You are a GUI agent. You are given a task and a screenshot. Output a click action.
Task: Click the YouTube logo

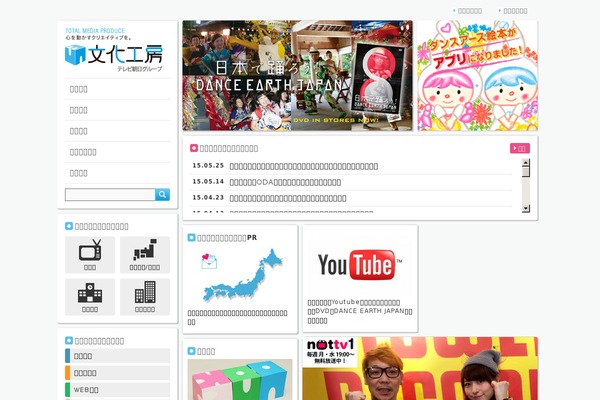(x=360, y=265)
